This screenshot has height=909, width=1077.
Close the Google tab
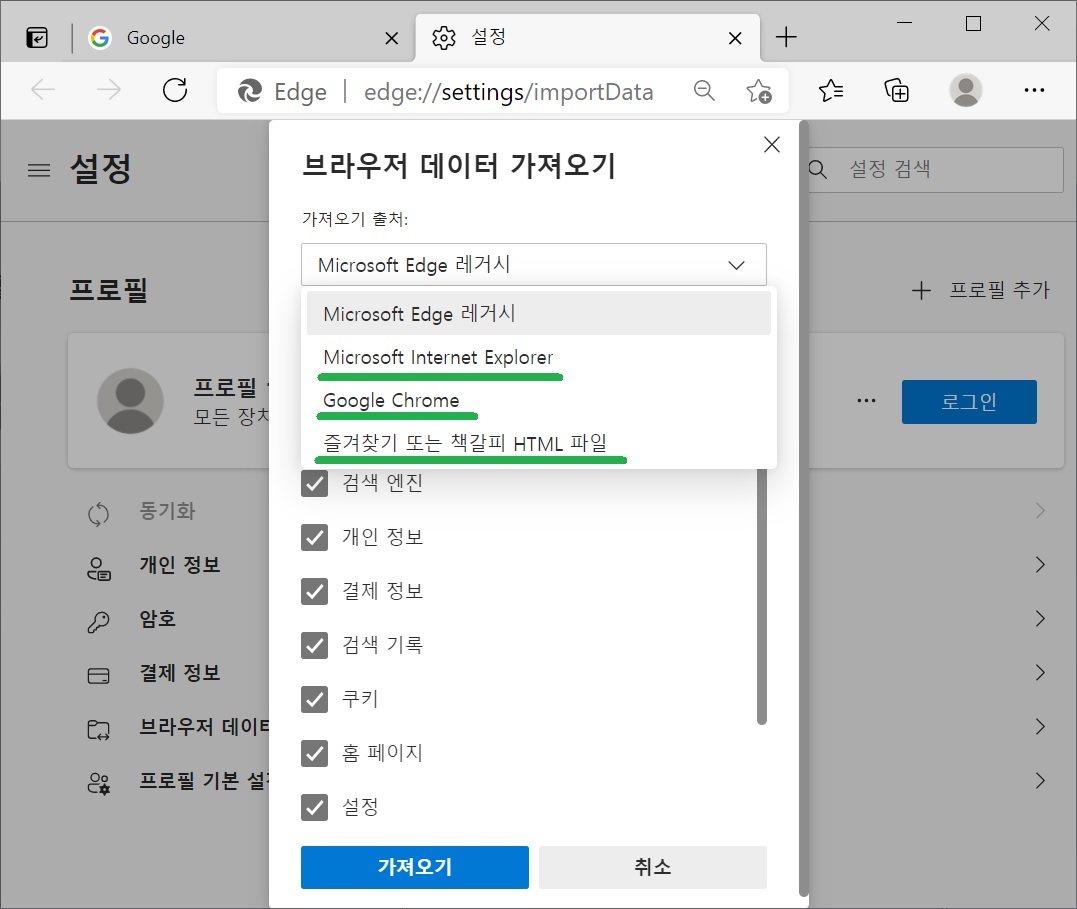[392, 38]
